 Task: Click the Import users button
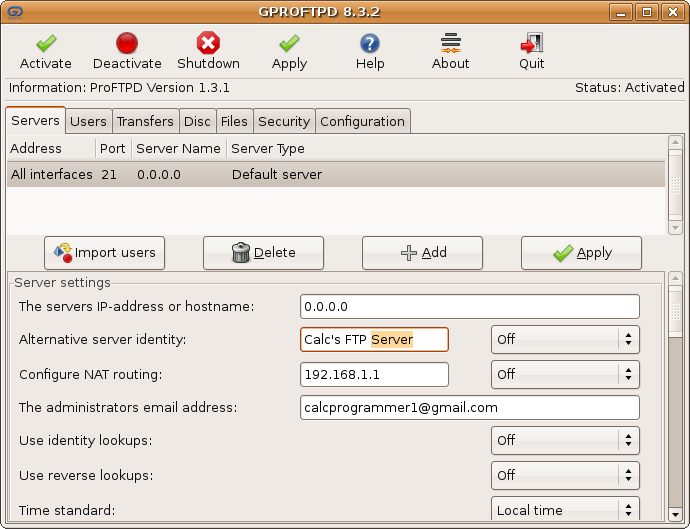pos(104,253)
